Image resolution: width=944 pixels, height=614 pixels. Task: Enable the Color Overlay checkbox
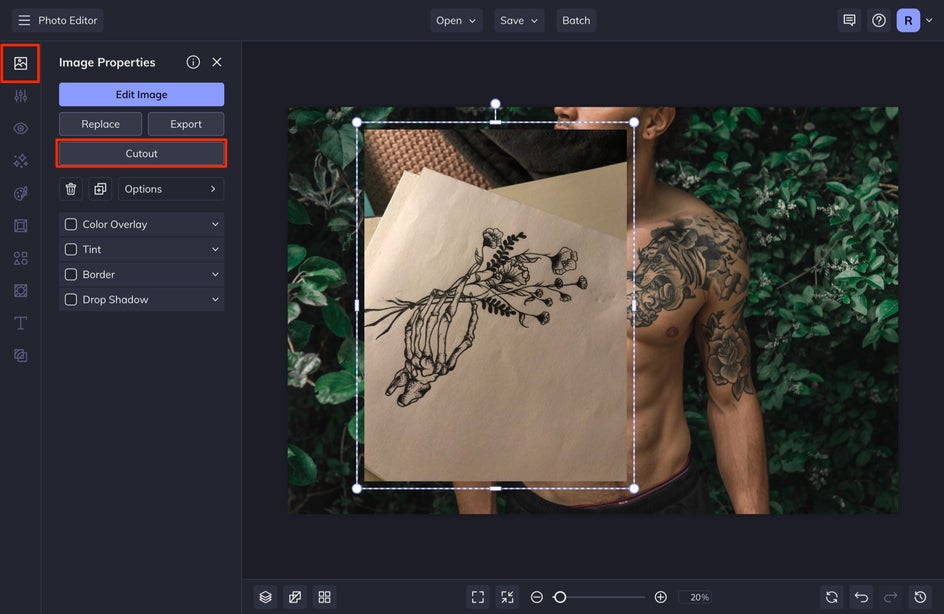pos(70,225)
